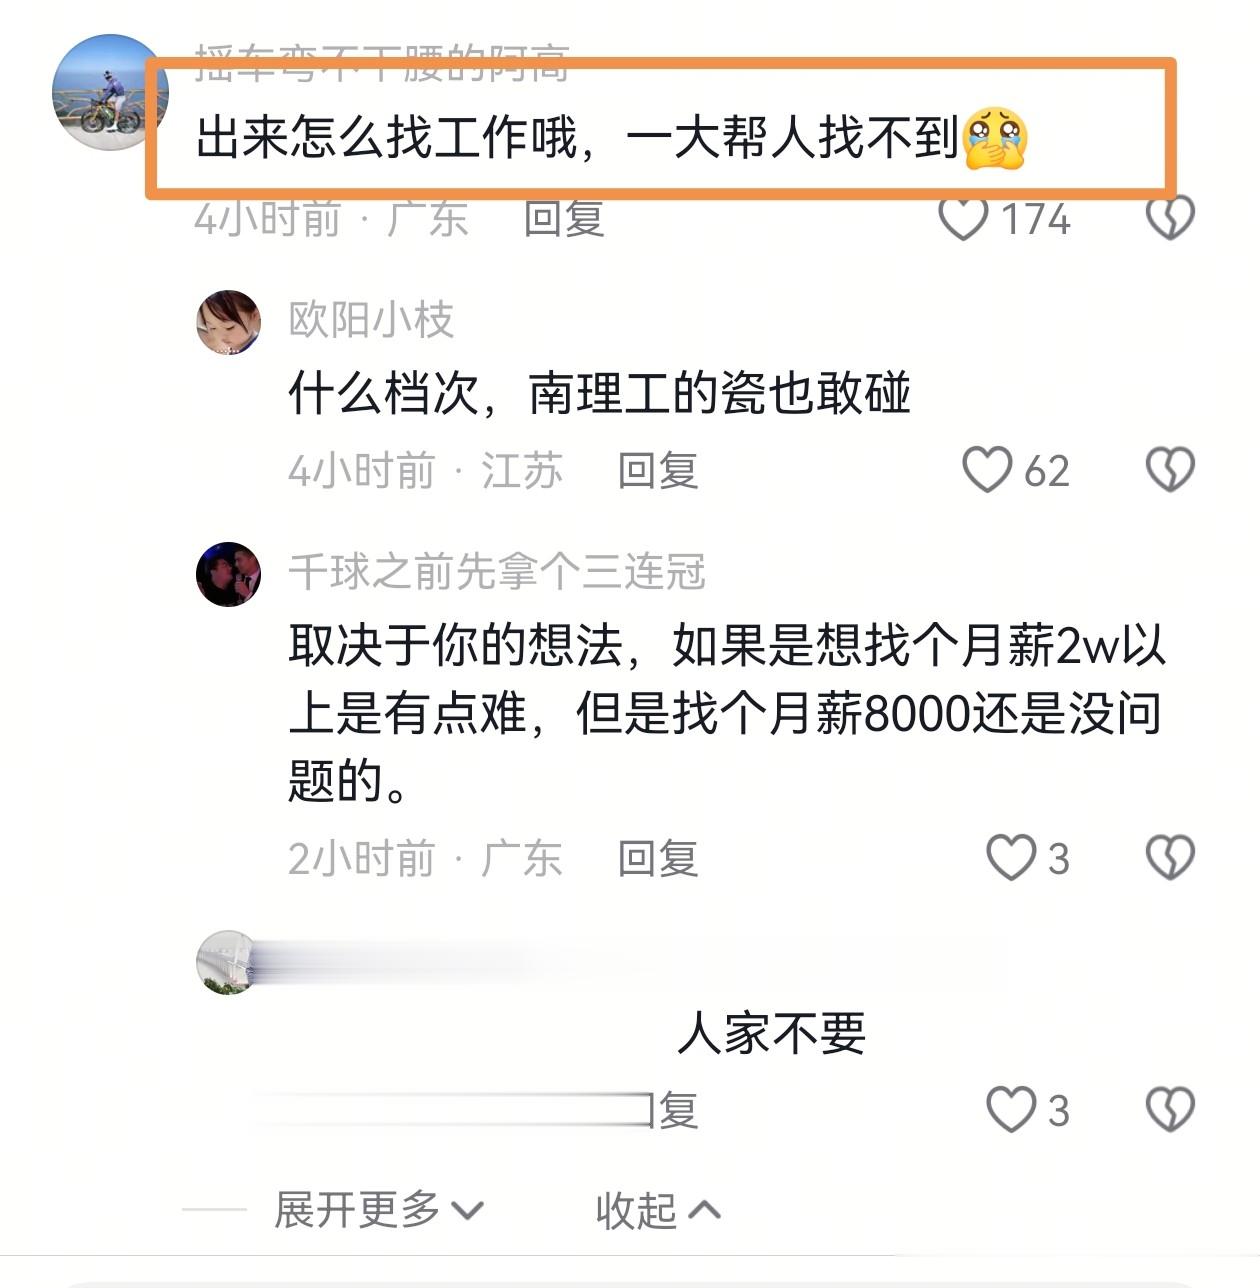Open username 千球之前先拿个三连冠
This screenshot has height=1288, width=1260.
coord(497,572)
